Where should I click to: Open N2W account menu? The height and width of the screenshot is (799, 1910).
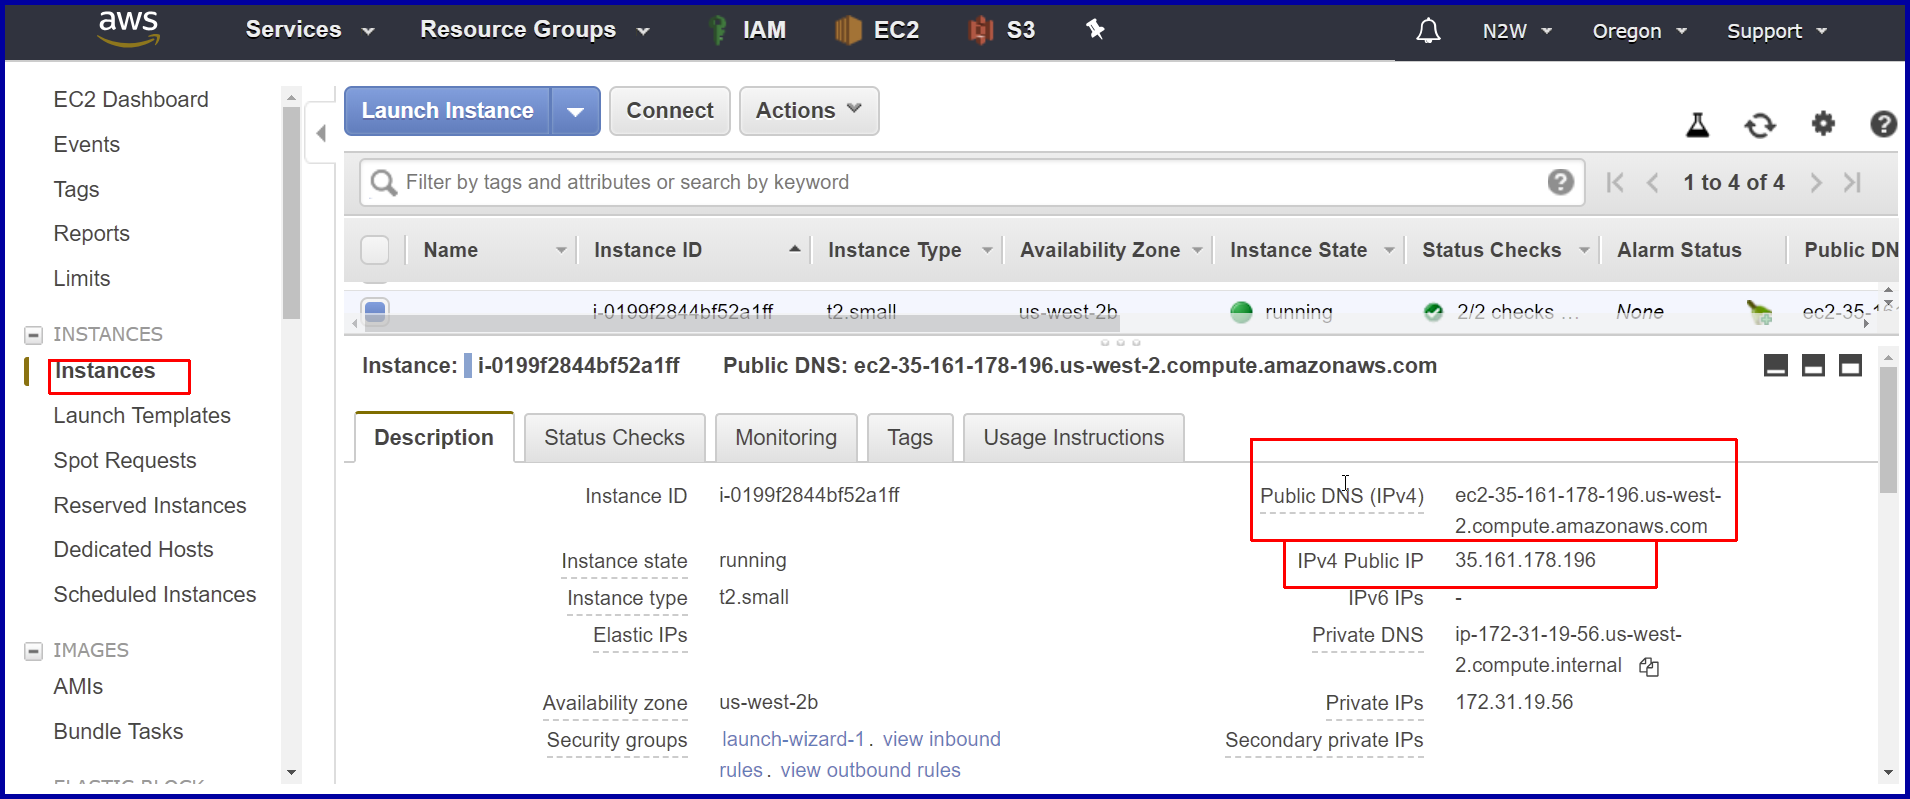point(1517,31)
